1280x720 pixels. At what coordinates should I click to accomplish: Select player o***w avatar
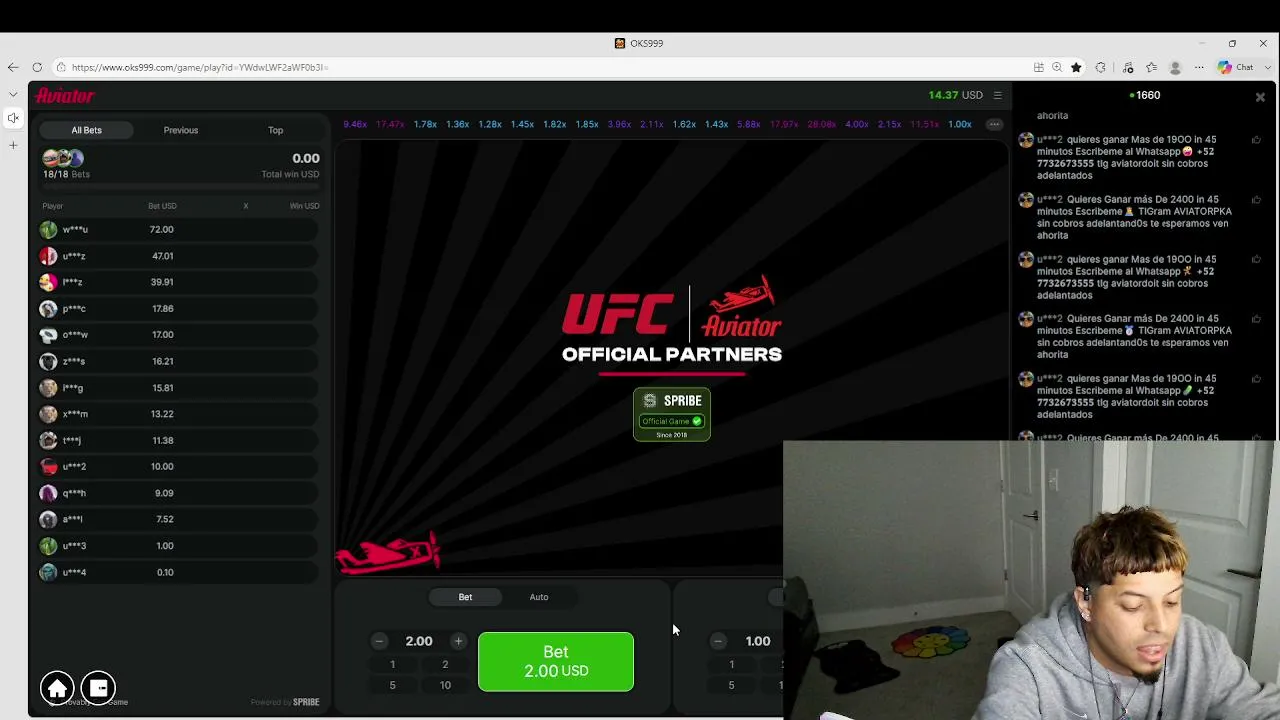(48, 335)
